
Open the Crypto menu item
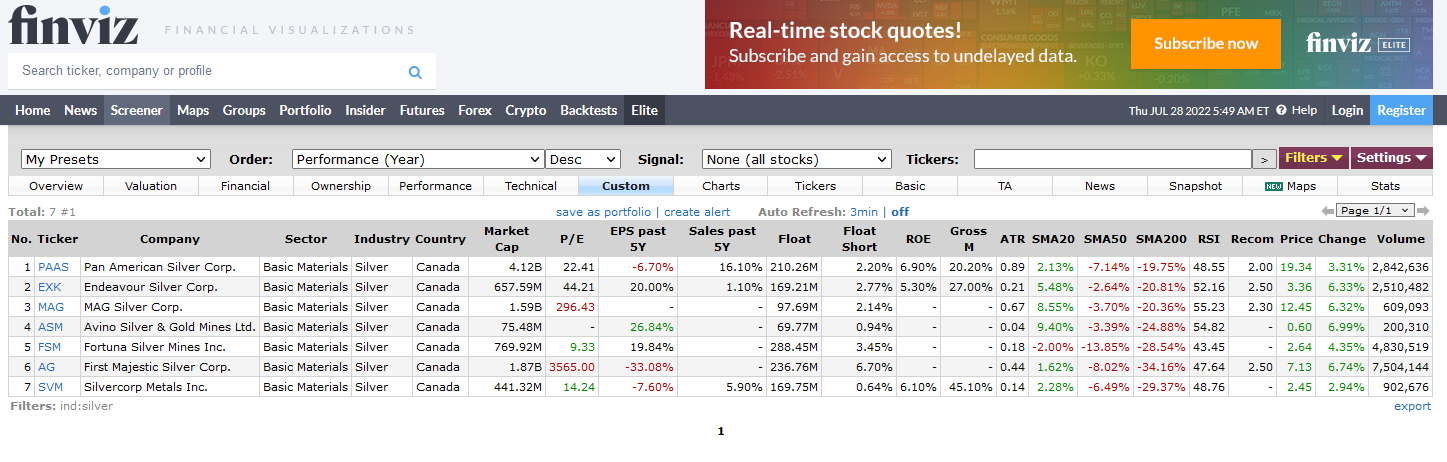point(526,110)
